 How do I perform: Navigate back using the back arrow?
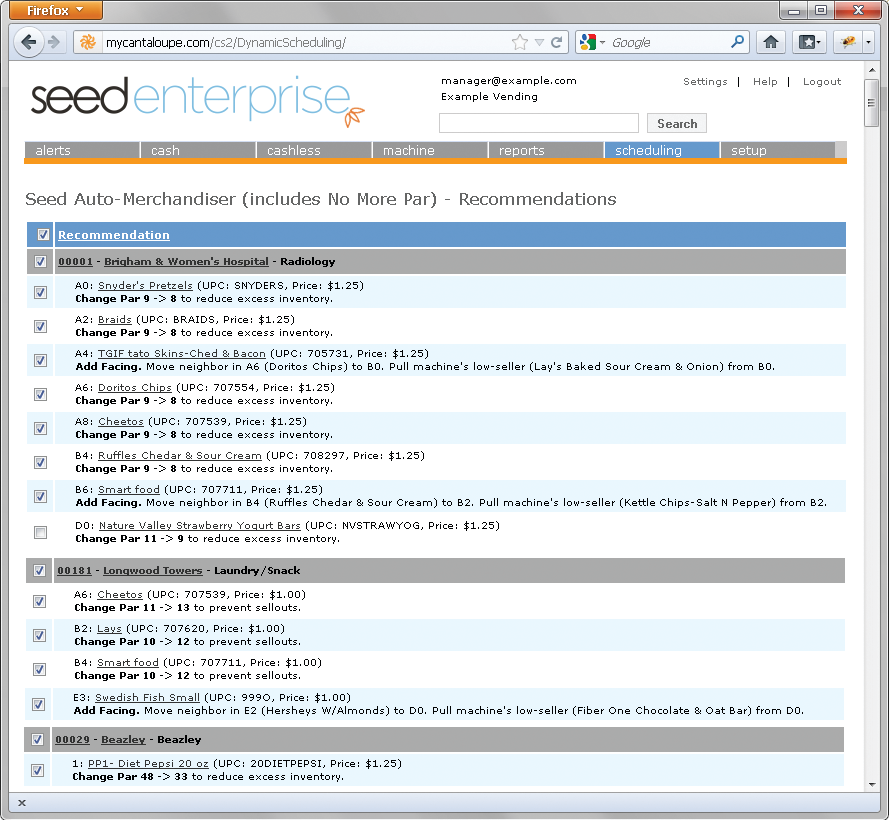(x=29, y=41)
